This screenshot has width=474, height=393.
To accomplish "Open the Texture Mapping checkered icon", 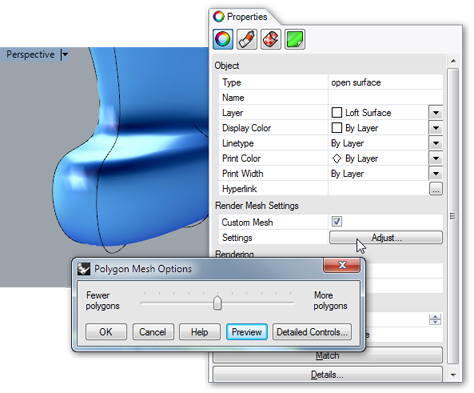I will tap(271, 39).
